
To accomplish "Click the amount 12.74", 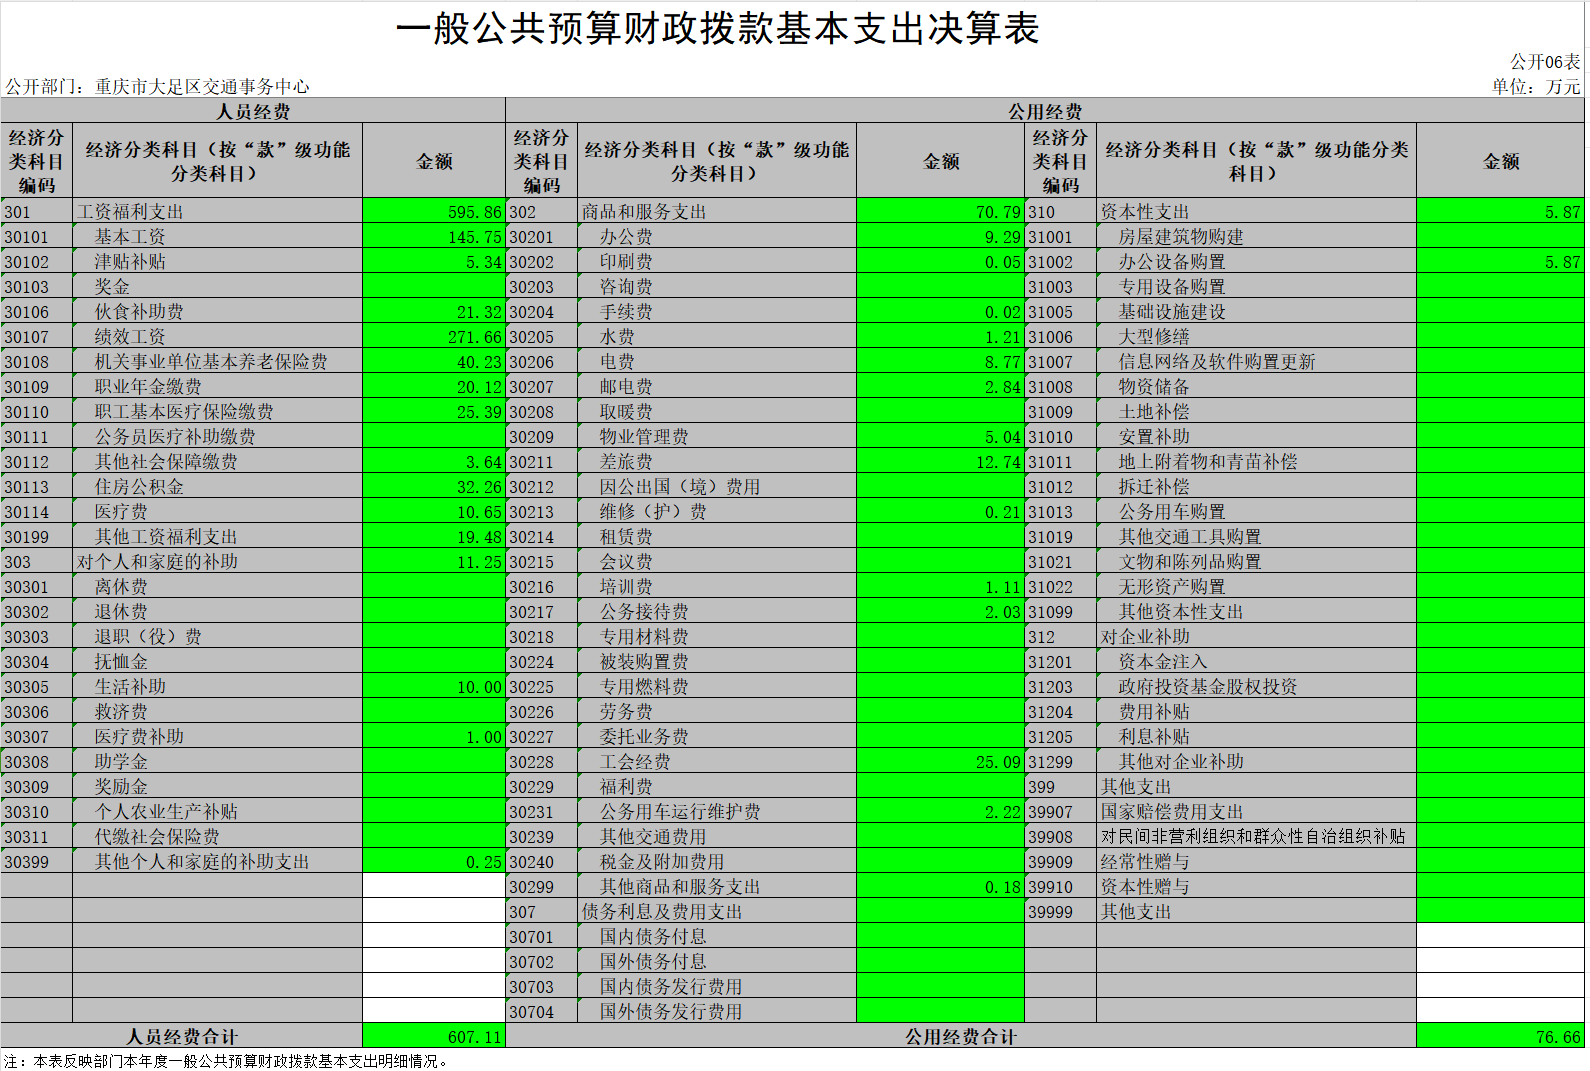I will coord(940,461).
